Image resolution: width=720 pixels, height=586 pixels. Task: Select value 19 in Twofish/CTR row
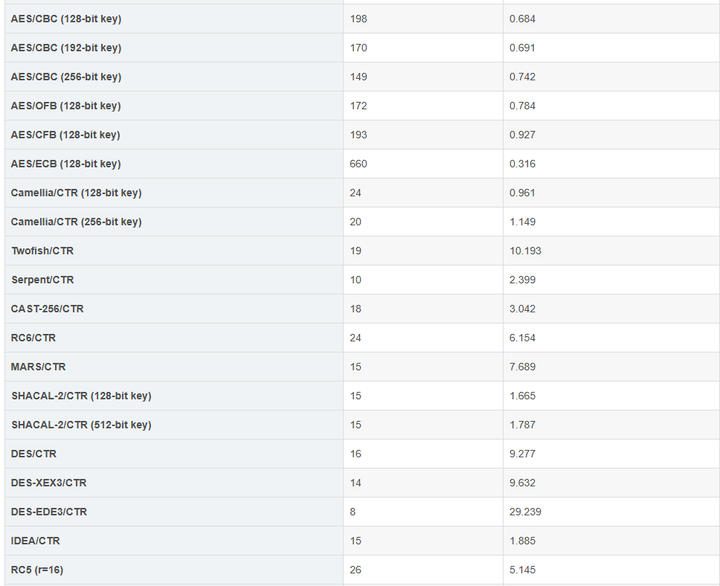point(355,251)
